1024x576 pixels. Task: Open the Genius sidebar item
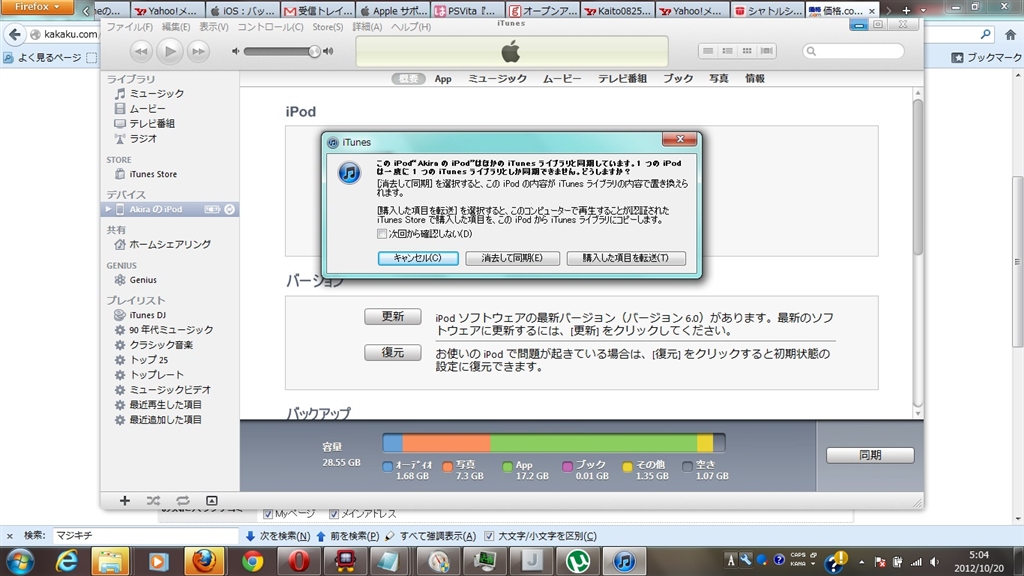[x=142, y=280]
